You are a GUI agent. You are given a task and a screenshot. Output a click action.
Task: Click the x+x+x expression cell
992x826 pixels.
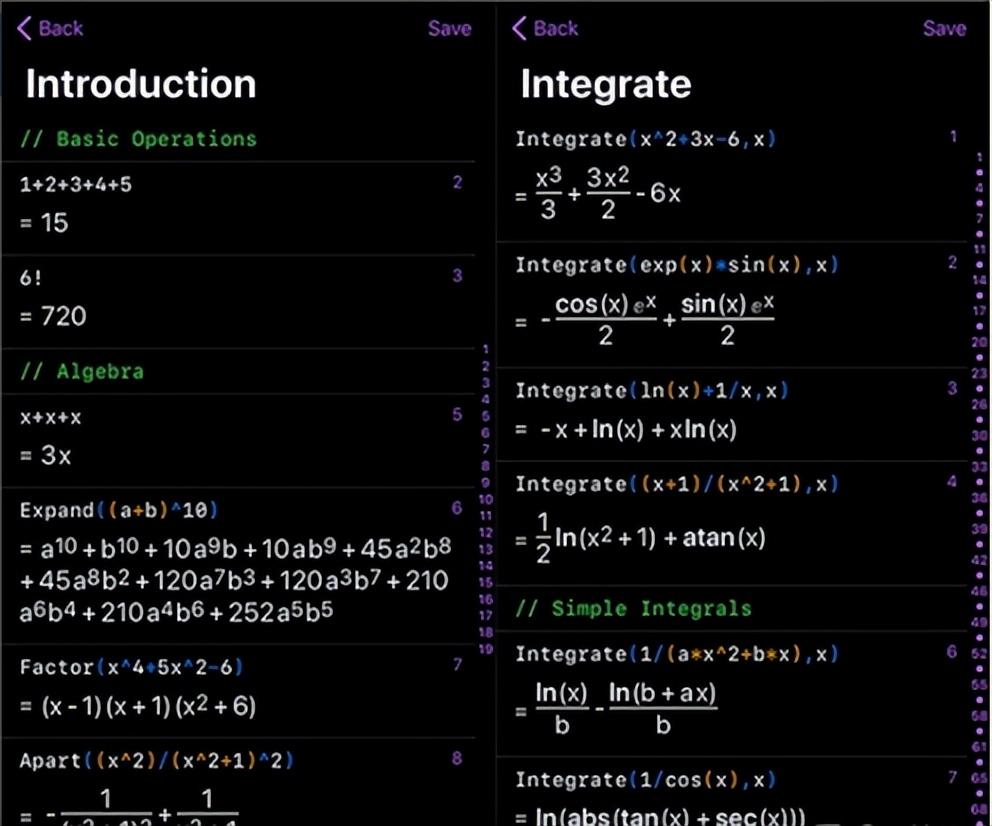pyautogui.click(x=50, y=417)
